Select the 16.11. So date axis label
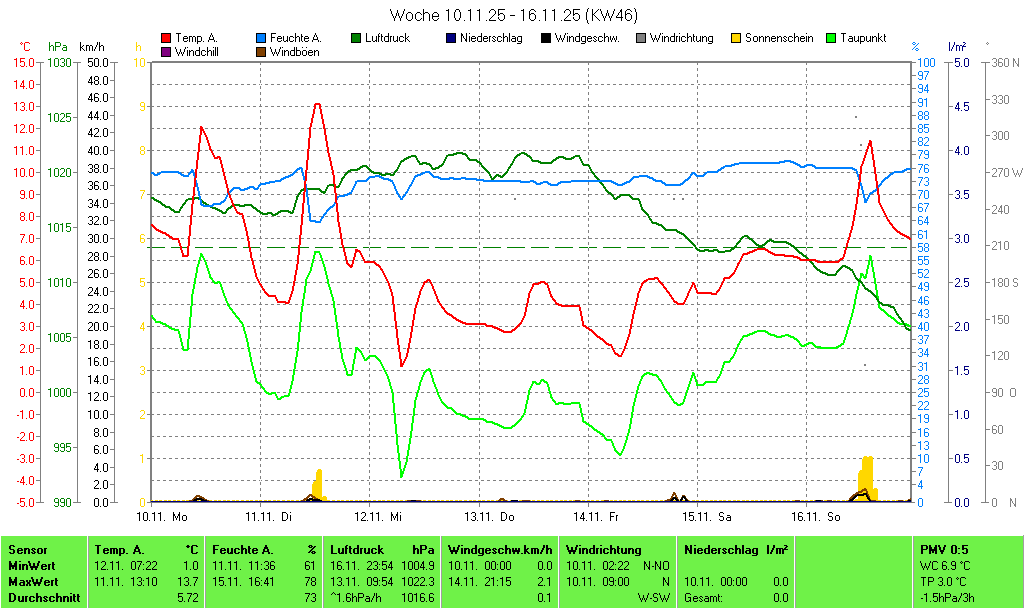The height and width of the screenshot is (608, 1024). point(812,517)
